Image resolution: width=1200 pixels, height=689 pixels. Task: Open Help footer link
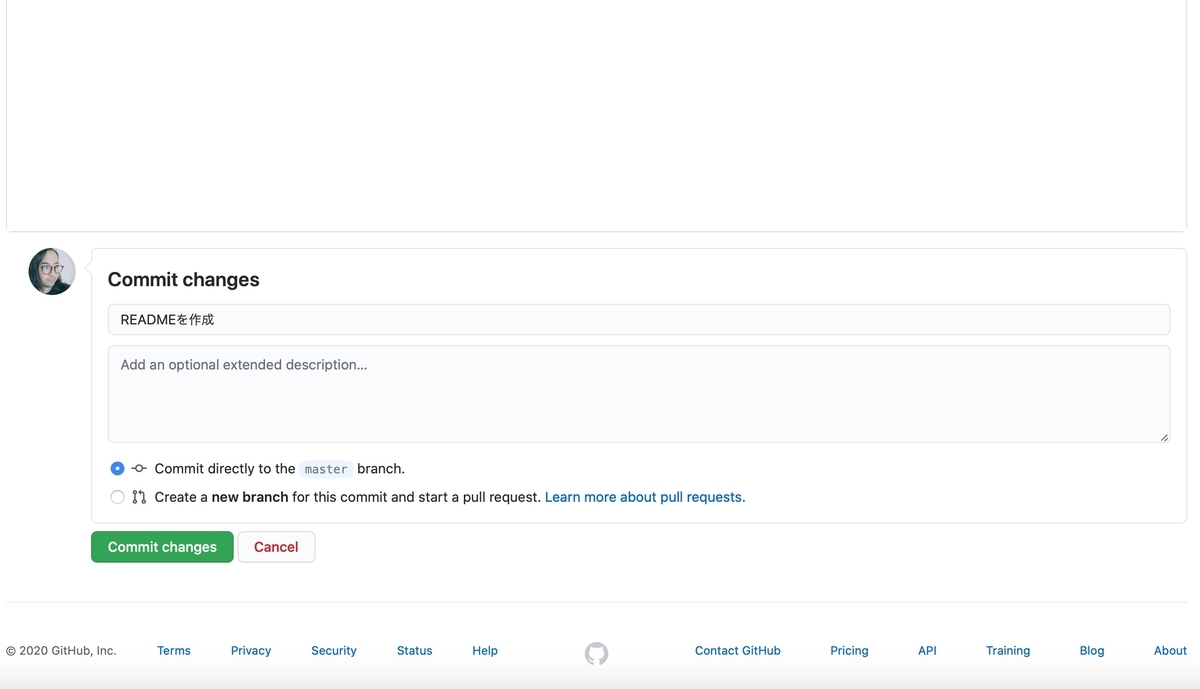point(485,650)
